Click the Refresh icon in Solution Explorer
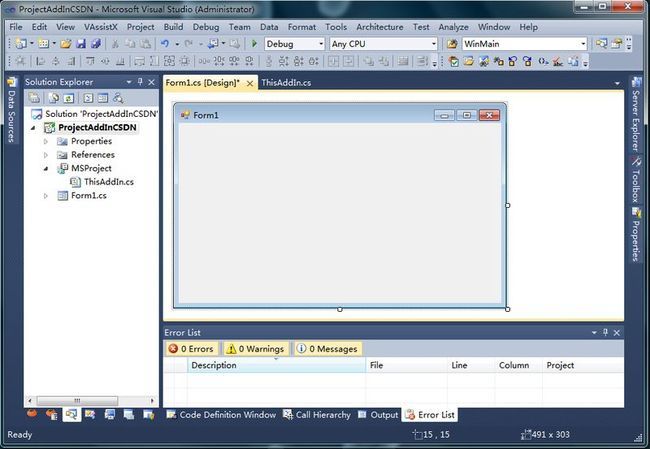This screenshot has height=449, width=650. click(x=69, y=98)
